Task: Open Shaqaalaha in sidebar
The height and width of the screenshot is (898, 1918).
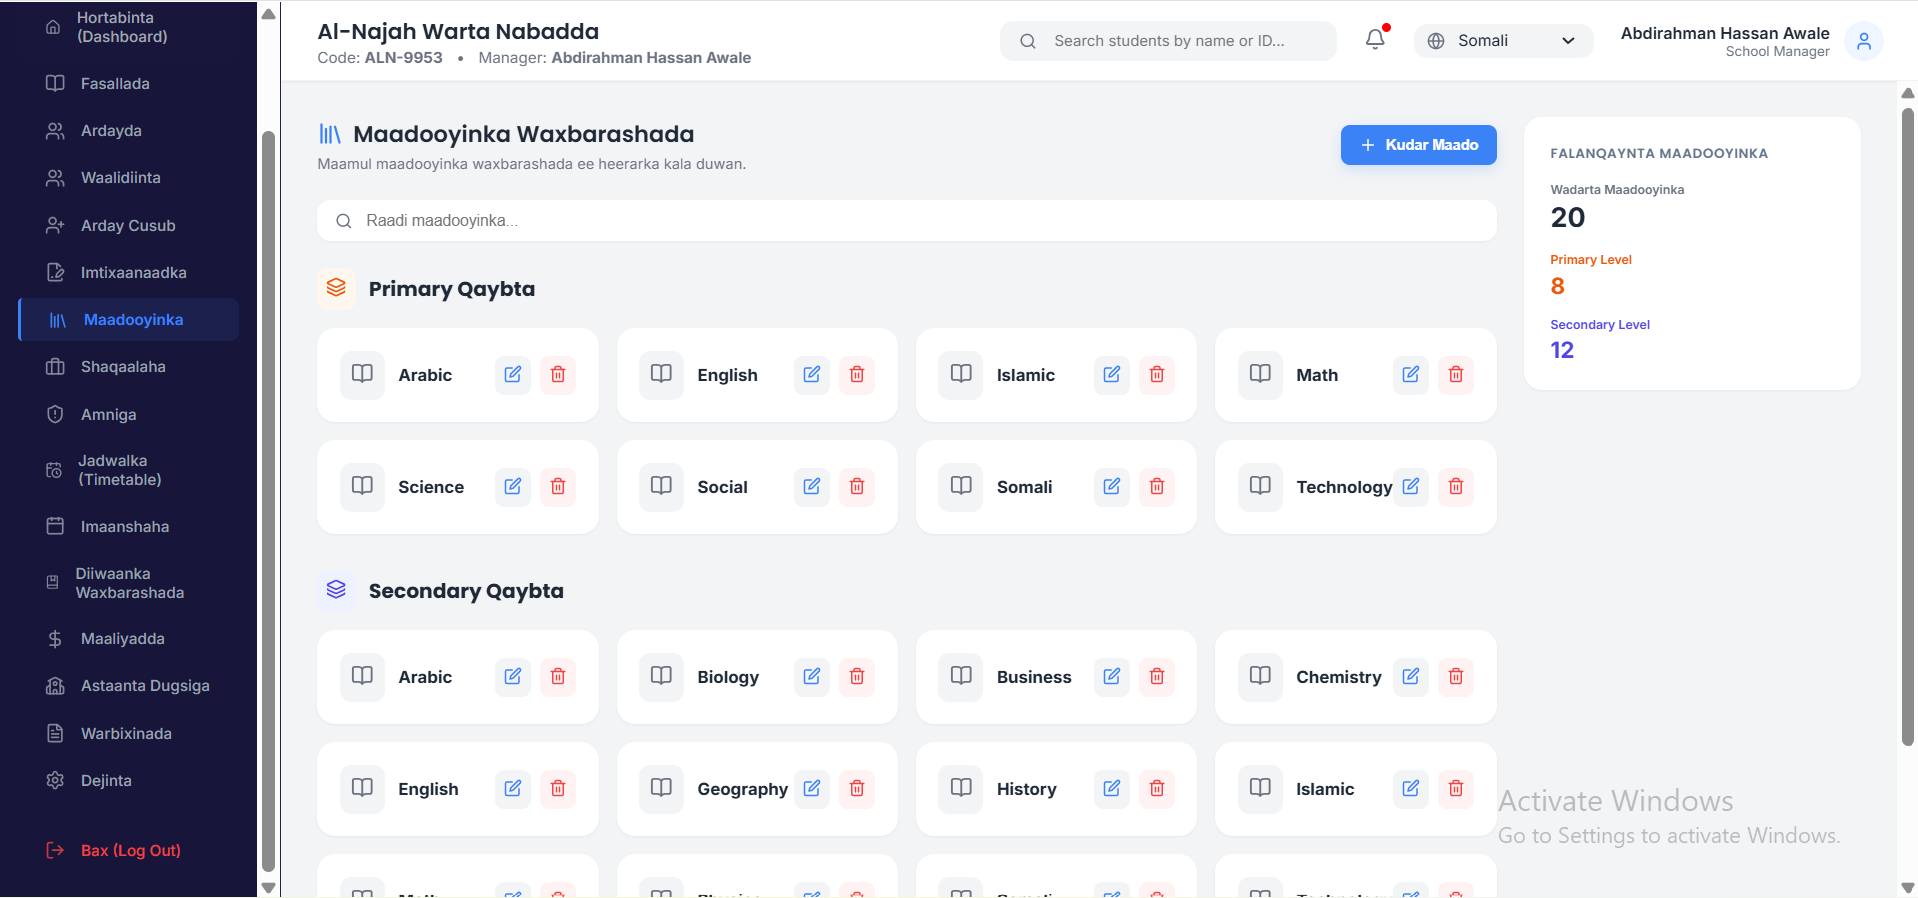Action: (128, 367)
